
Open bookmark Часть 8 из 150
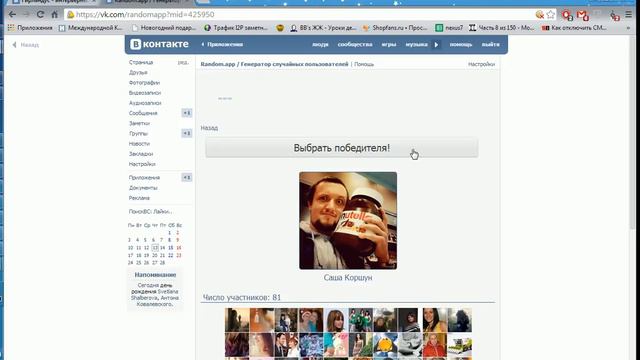click(502, 28)
